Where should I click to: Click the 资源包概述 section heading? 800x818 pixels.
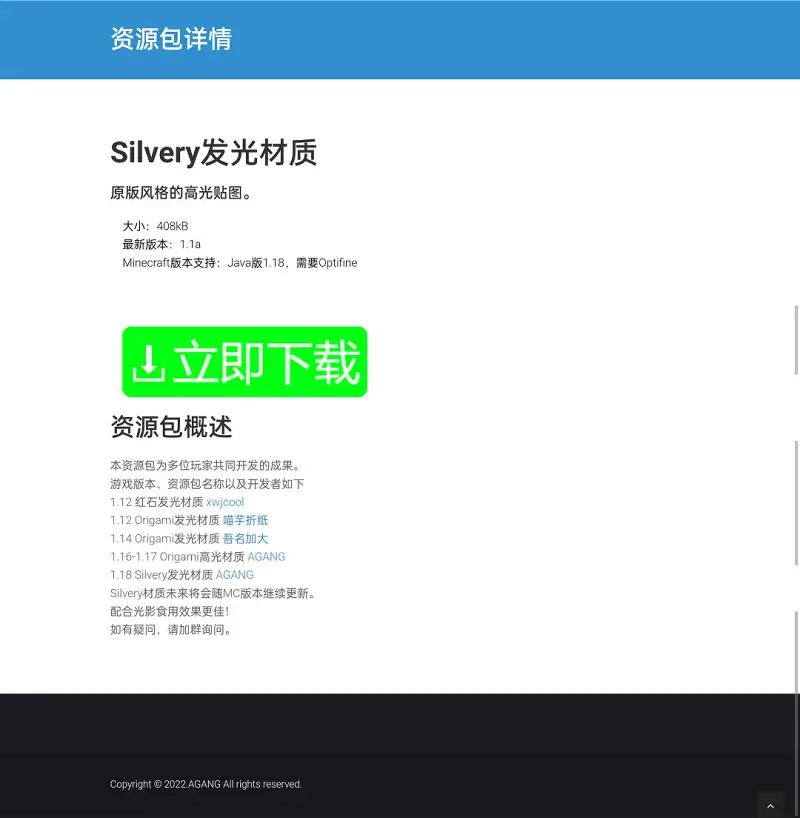coord(171,427)
